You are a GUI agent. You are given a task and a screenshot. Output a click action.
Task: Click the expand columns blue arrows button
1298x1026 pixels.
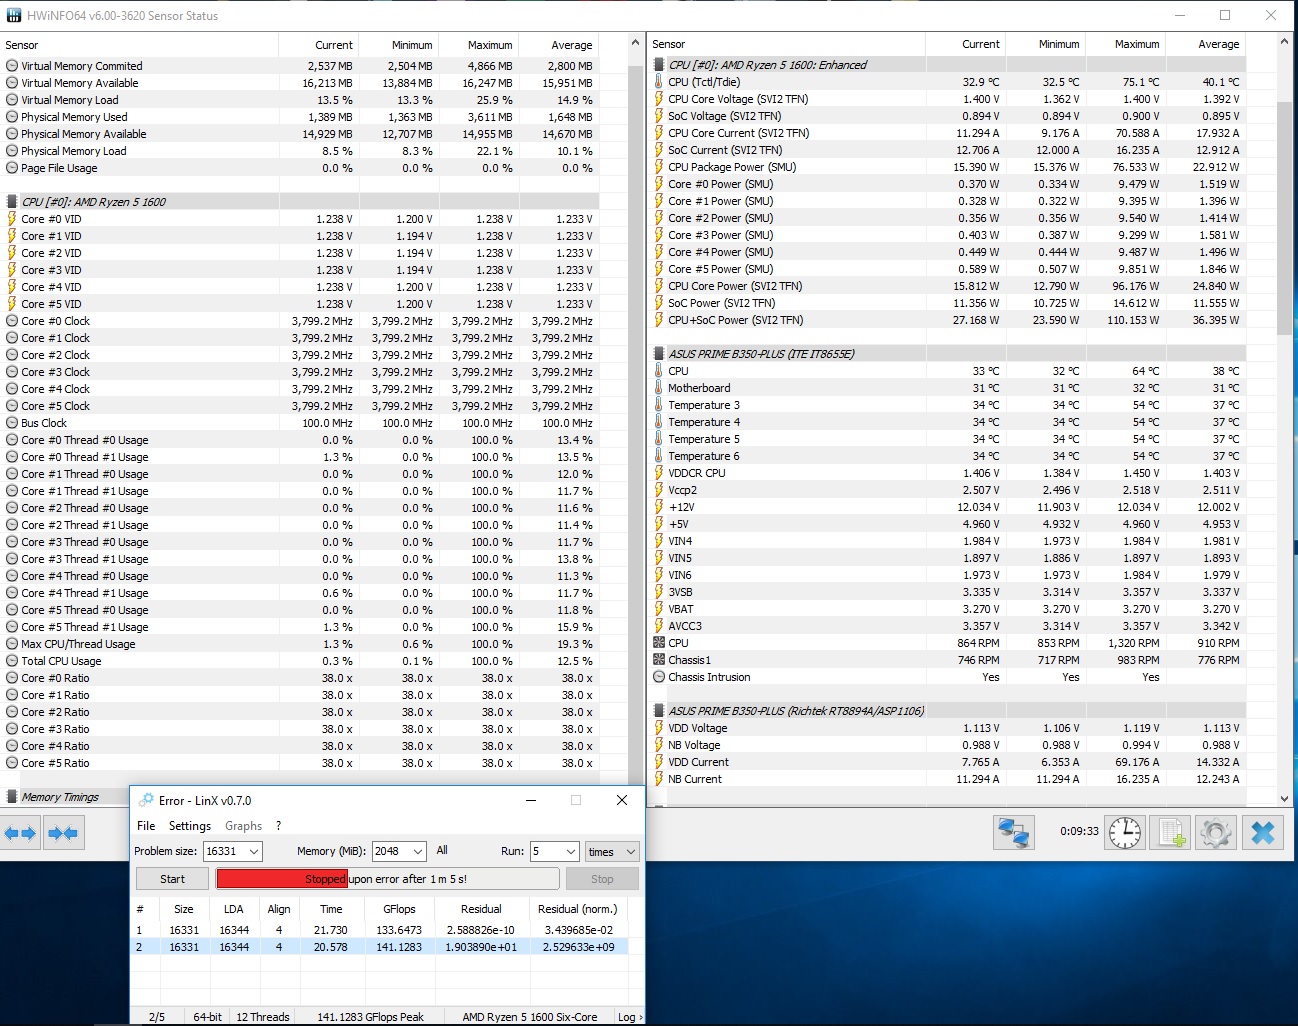pos(20,833)
